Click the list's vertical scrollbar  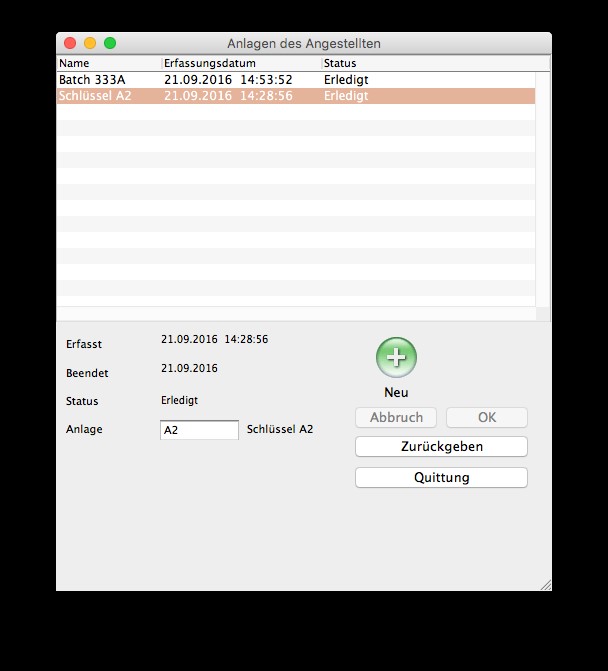[542, 190]
